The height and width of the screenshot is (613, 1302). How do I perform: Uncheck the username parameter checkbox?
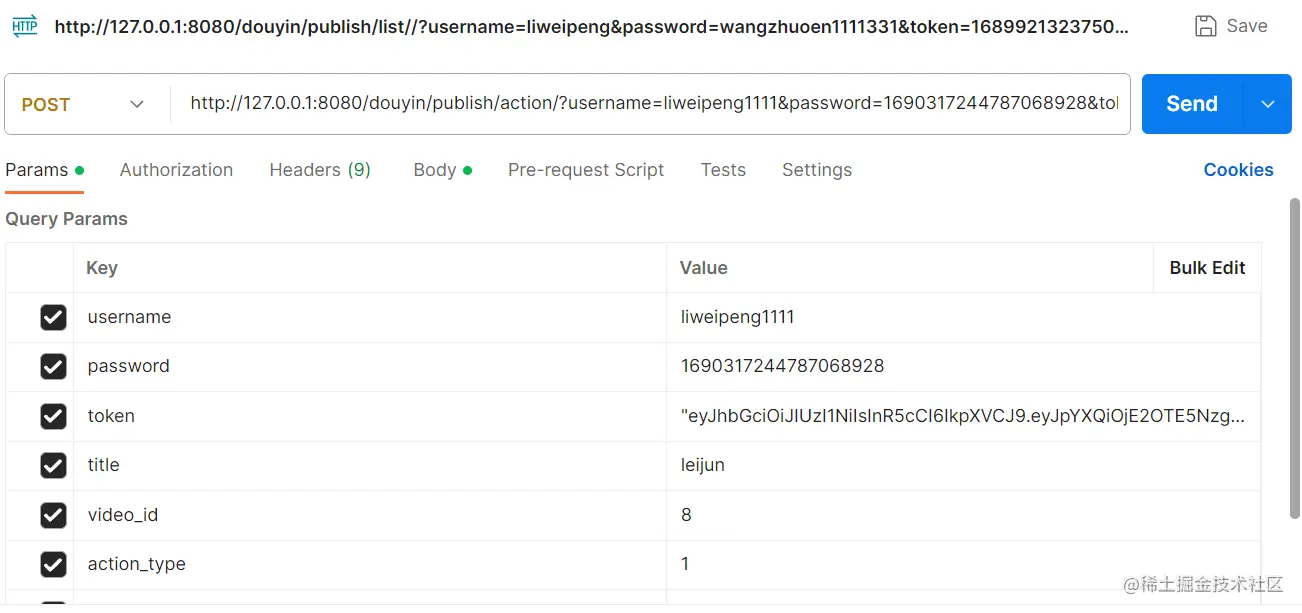click(53, 317)
